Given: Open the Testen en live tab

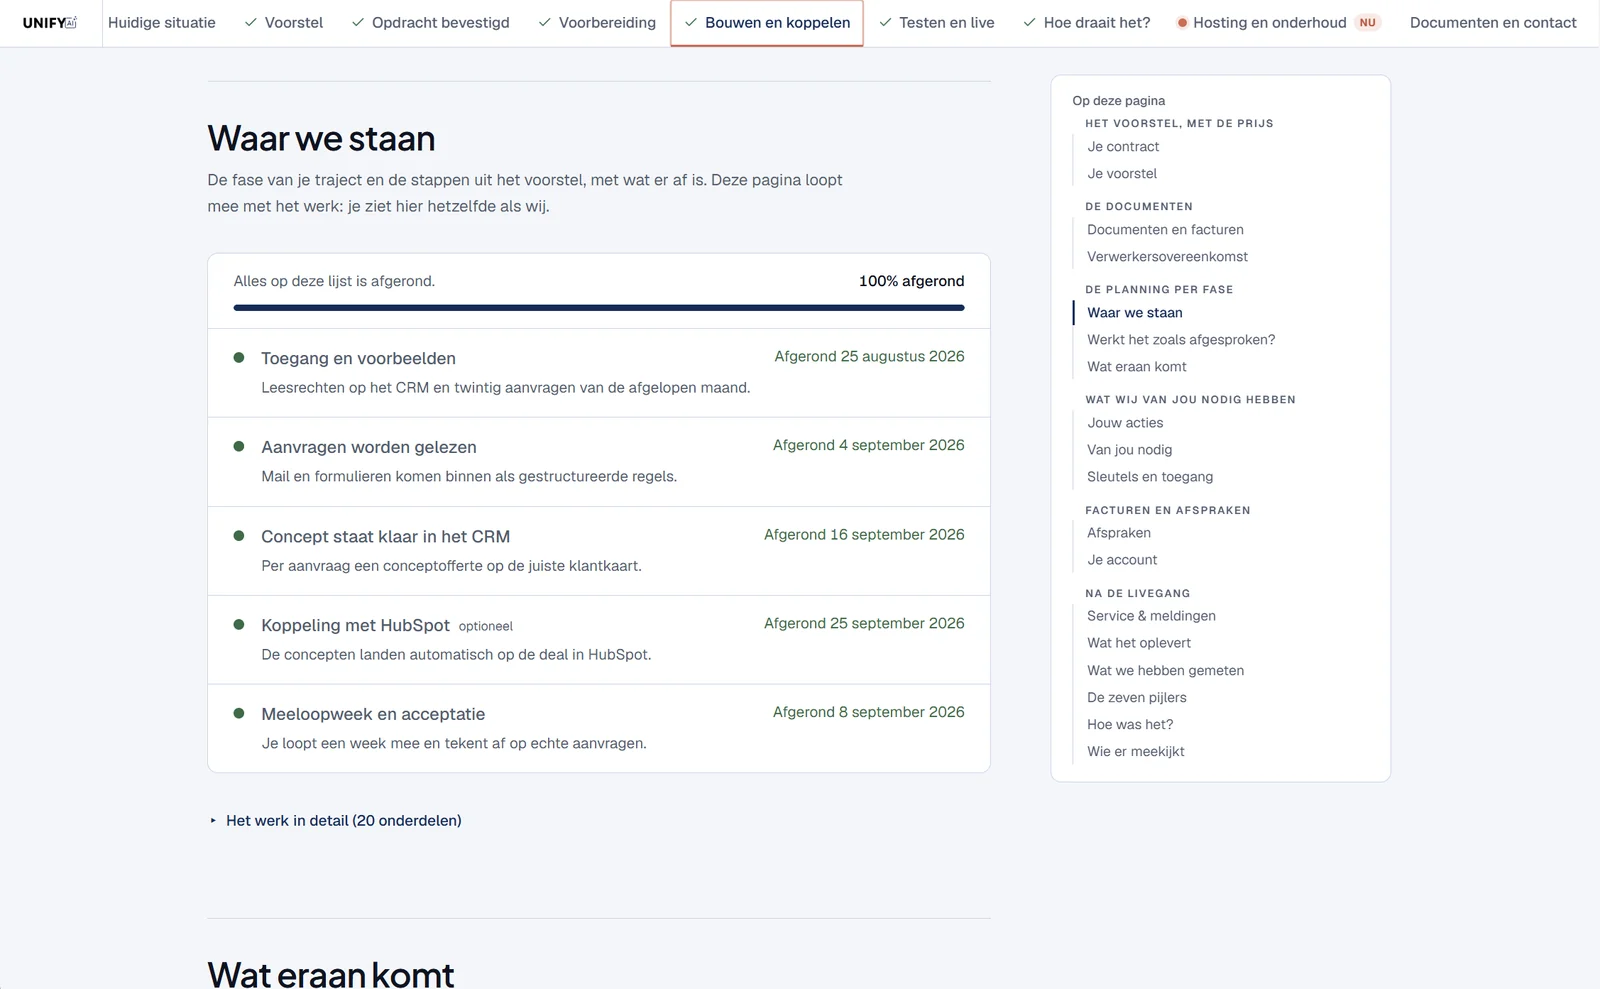Looking at the screenshot, I should 937,22.
